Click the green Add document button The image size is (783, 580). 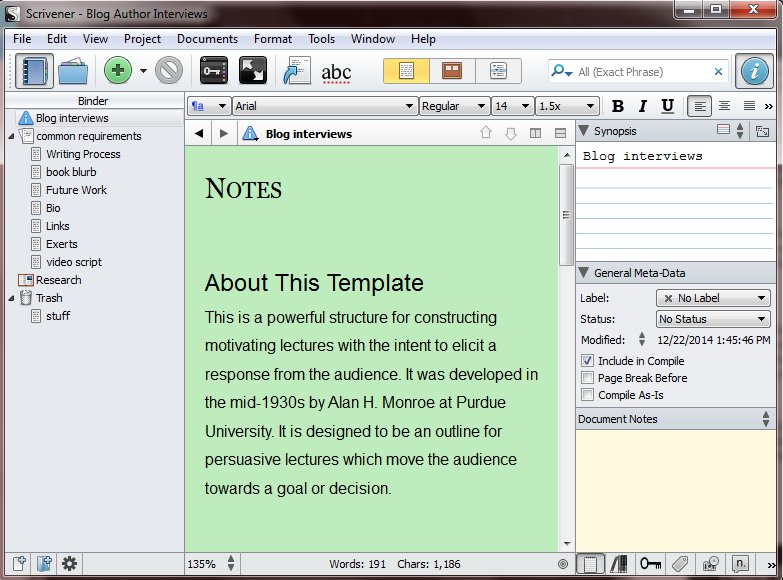[118, 71]
